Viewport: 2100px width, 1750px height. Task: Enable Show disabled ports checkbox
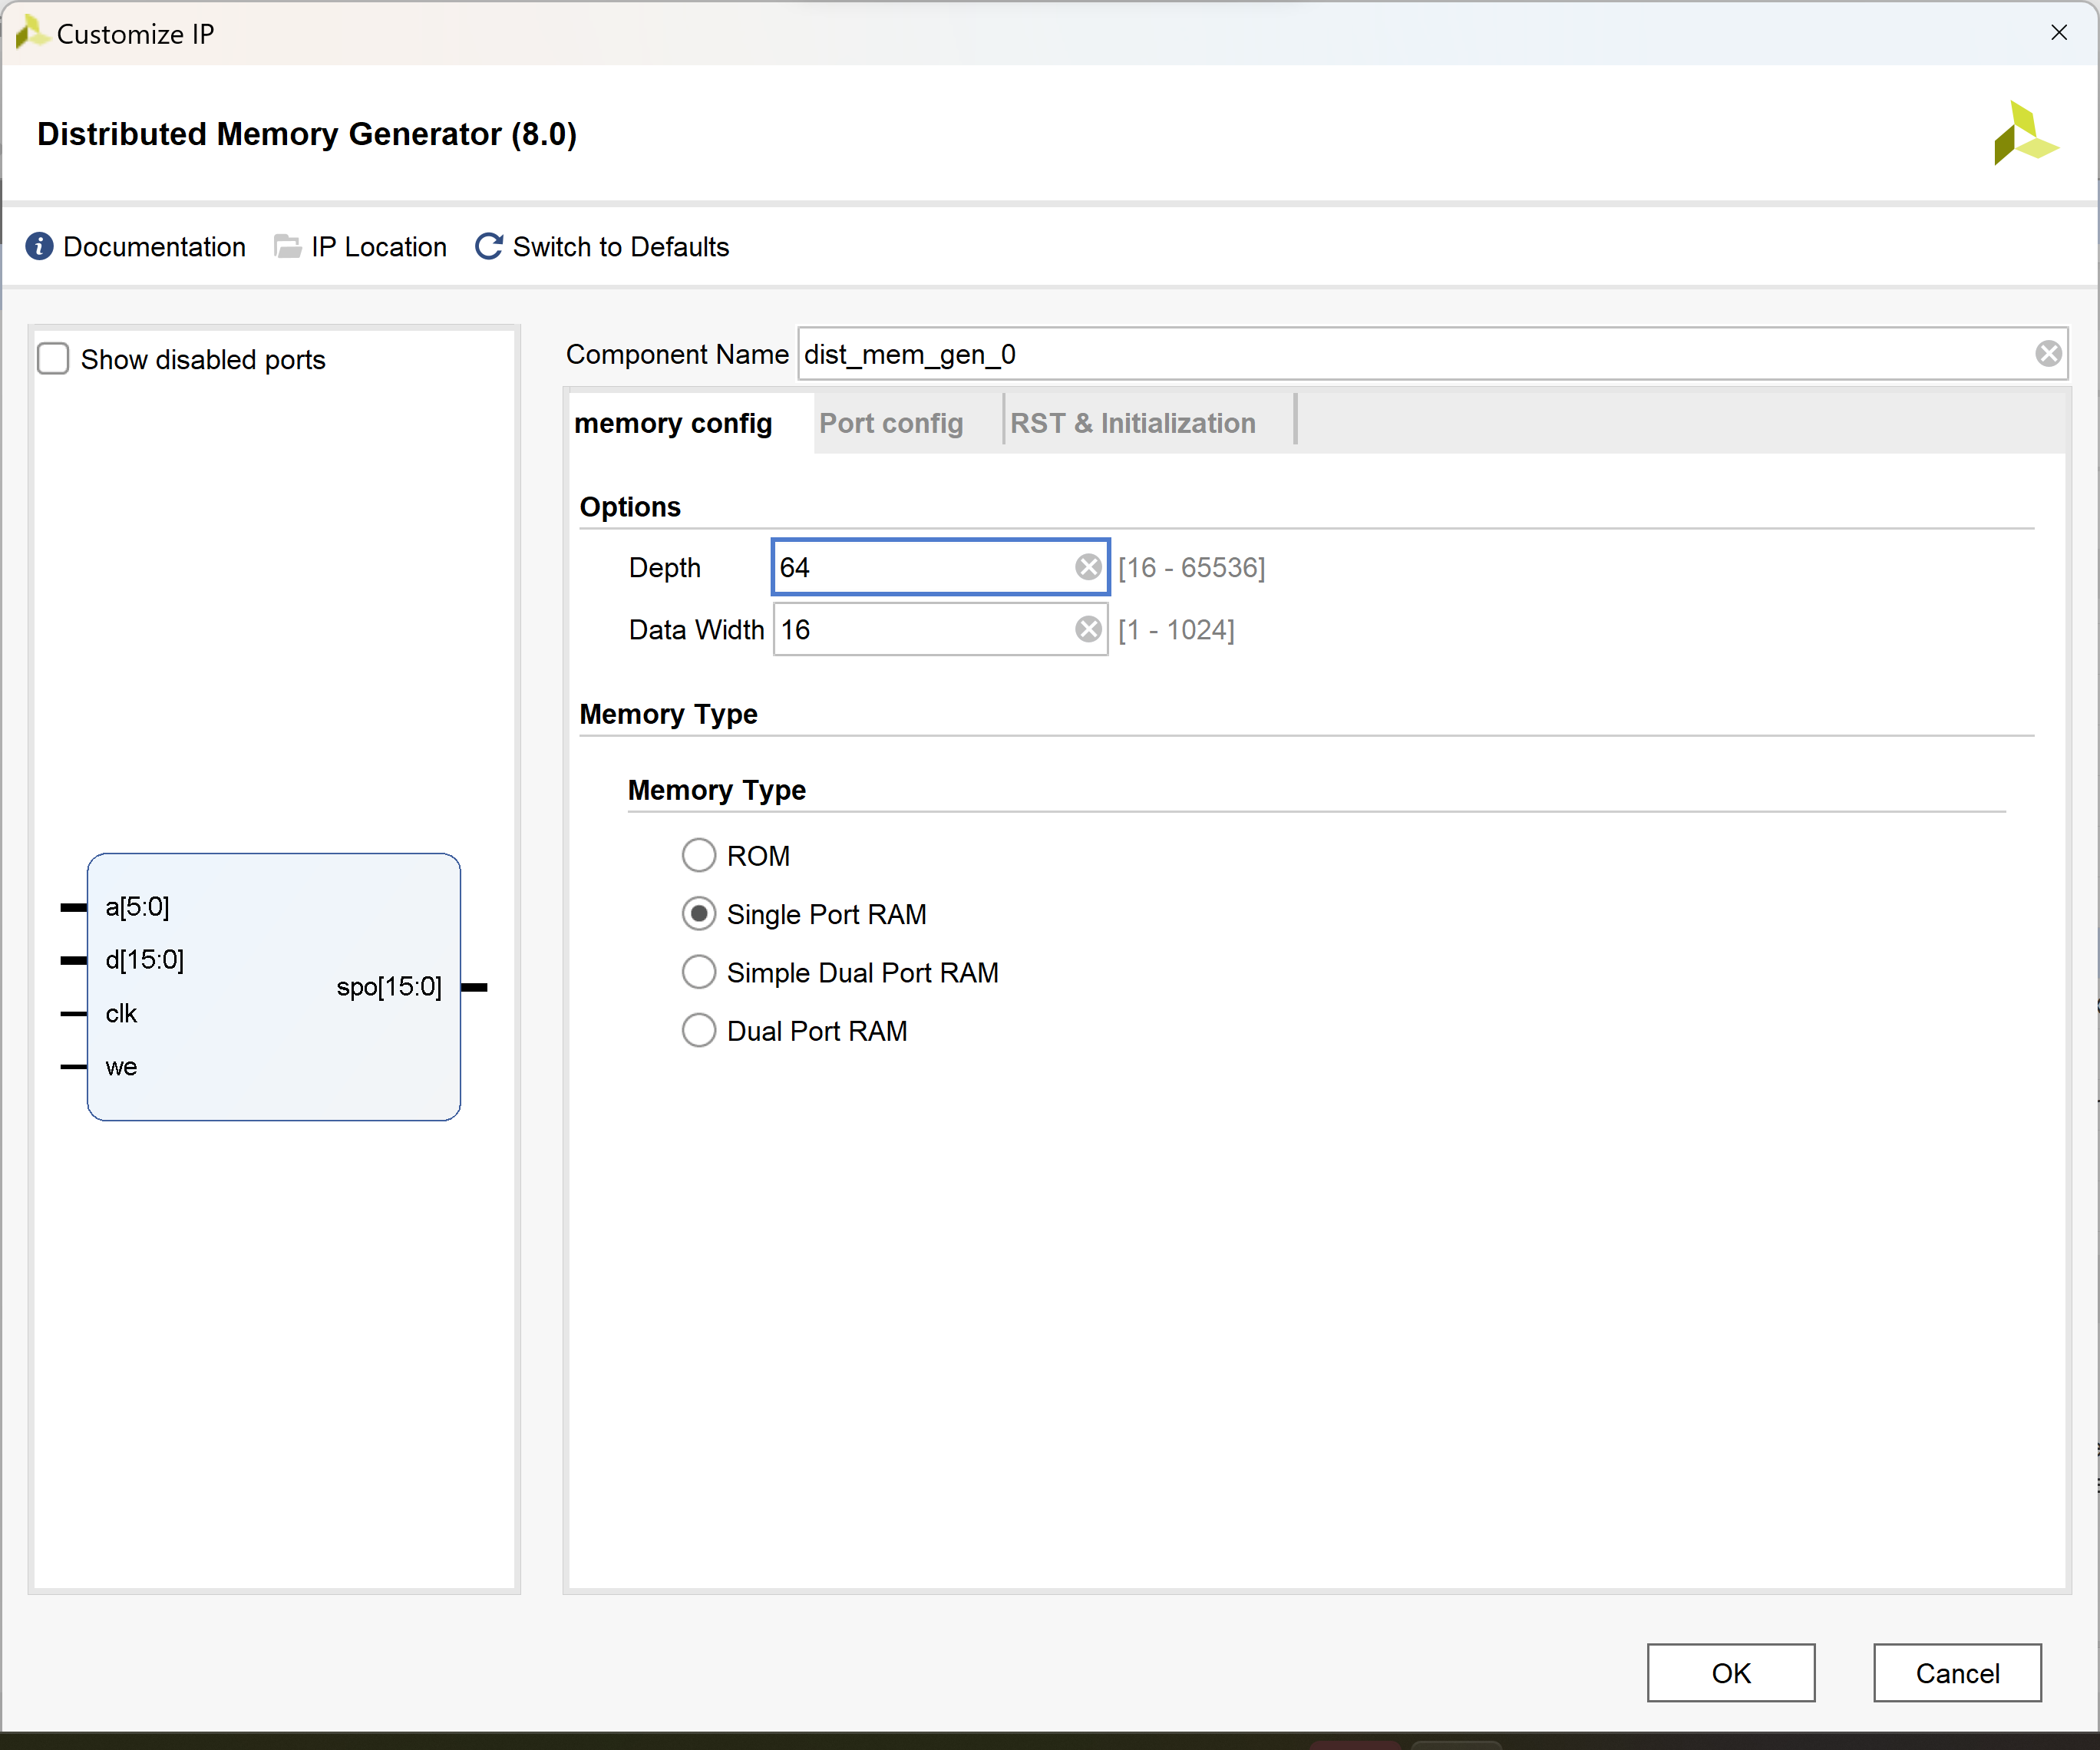click(53, 358)
